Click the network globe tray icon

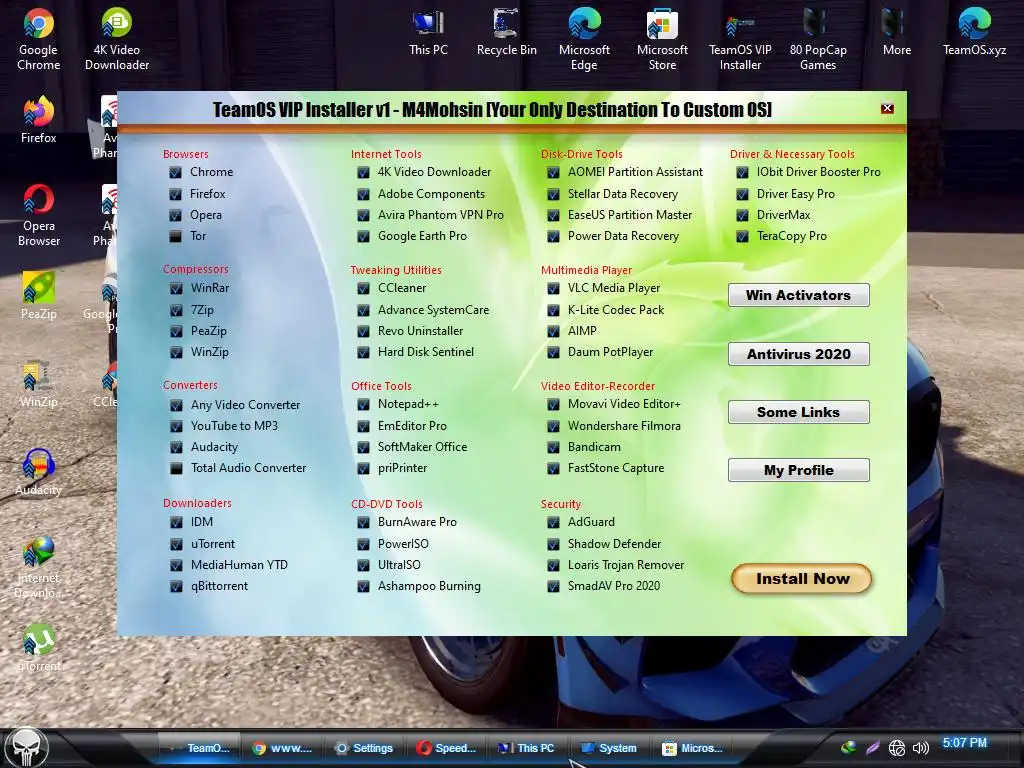[897, 748]
